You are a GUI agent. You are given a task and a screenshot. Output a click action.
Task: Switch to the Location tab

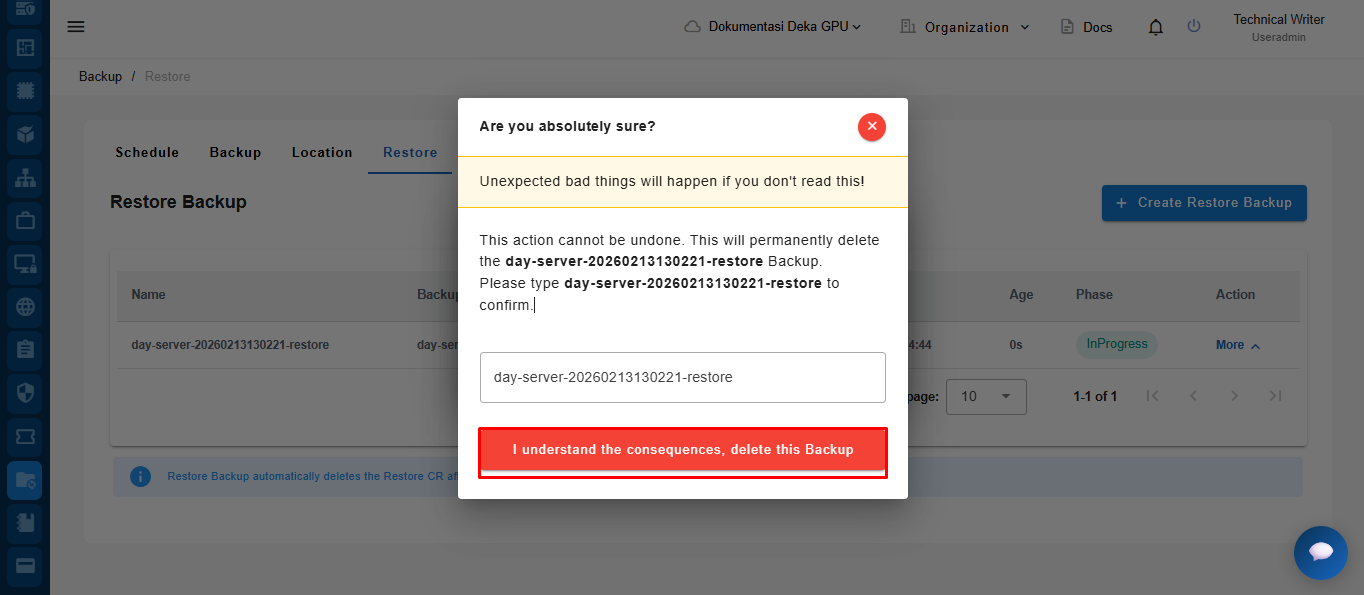pyautogui.click(x=322, y=153)
